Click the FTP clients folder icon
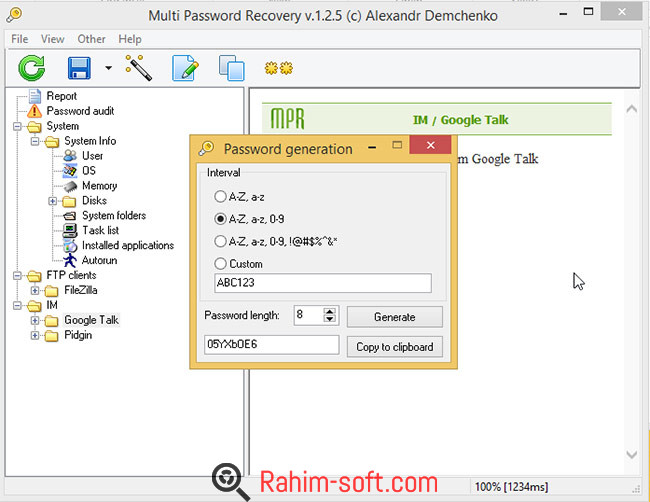The height and width of the screenshot is (502, 650). pos(34,276)
